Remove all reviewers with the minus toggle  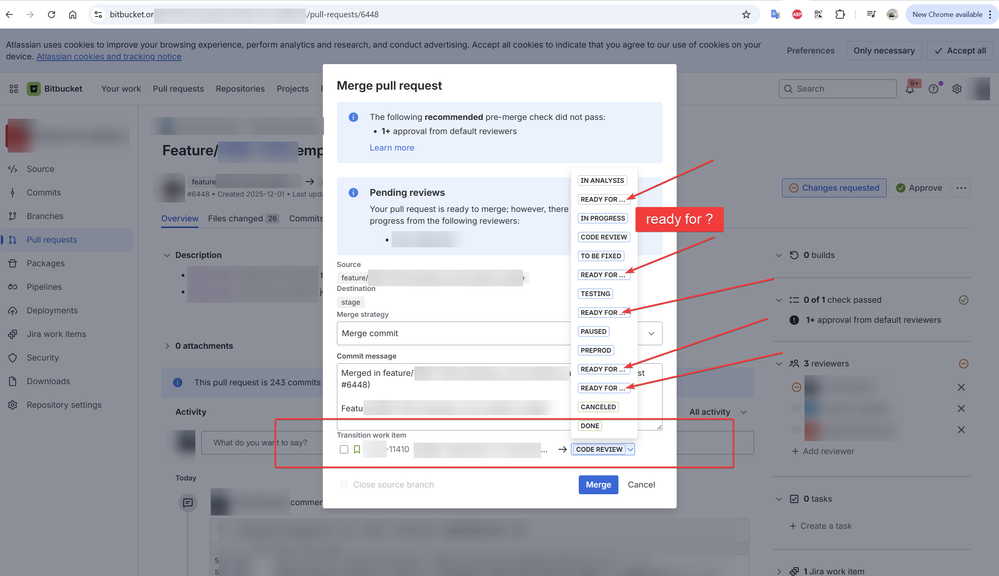964,363
